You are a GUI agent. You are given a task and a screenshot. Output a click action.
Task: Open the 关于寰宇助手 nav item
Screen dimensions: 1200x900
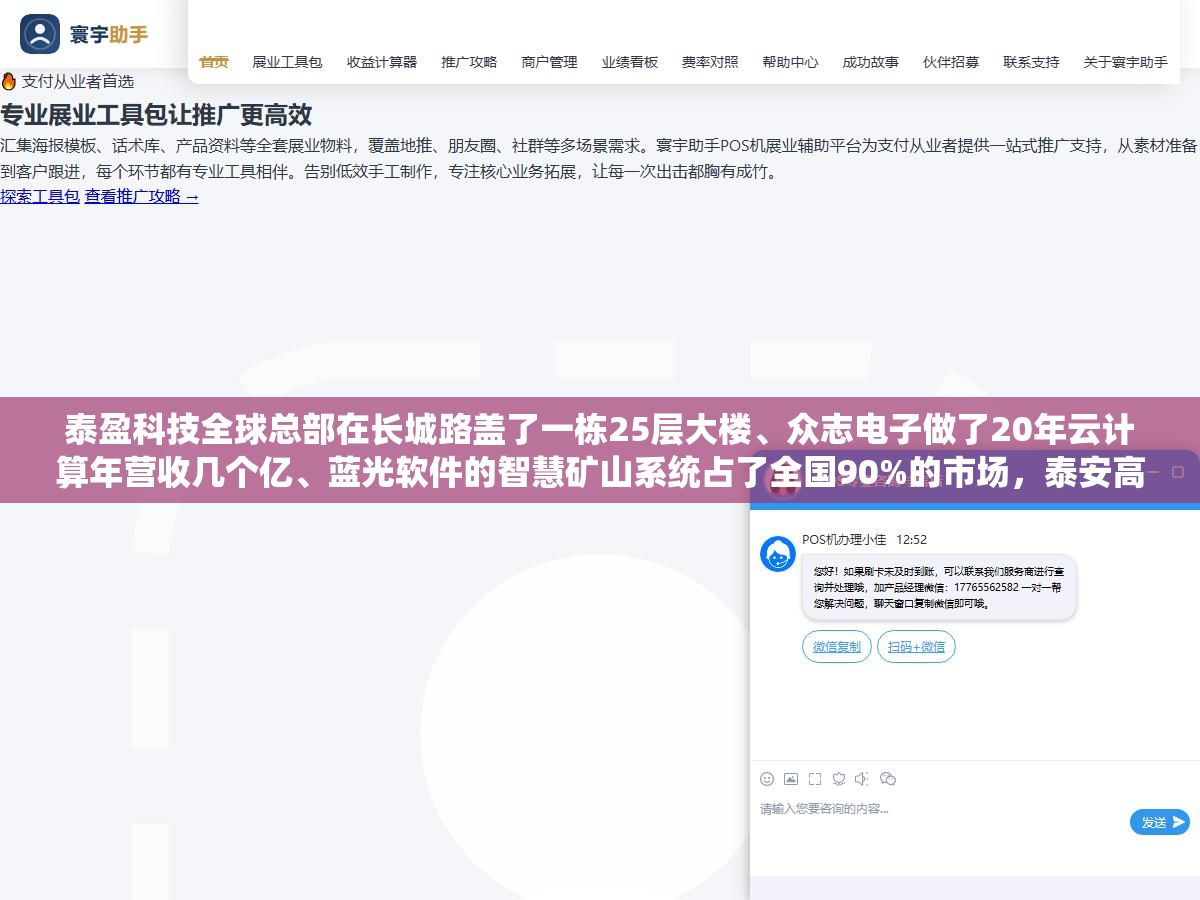[1125, 62]
